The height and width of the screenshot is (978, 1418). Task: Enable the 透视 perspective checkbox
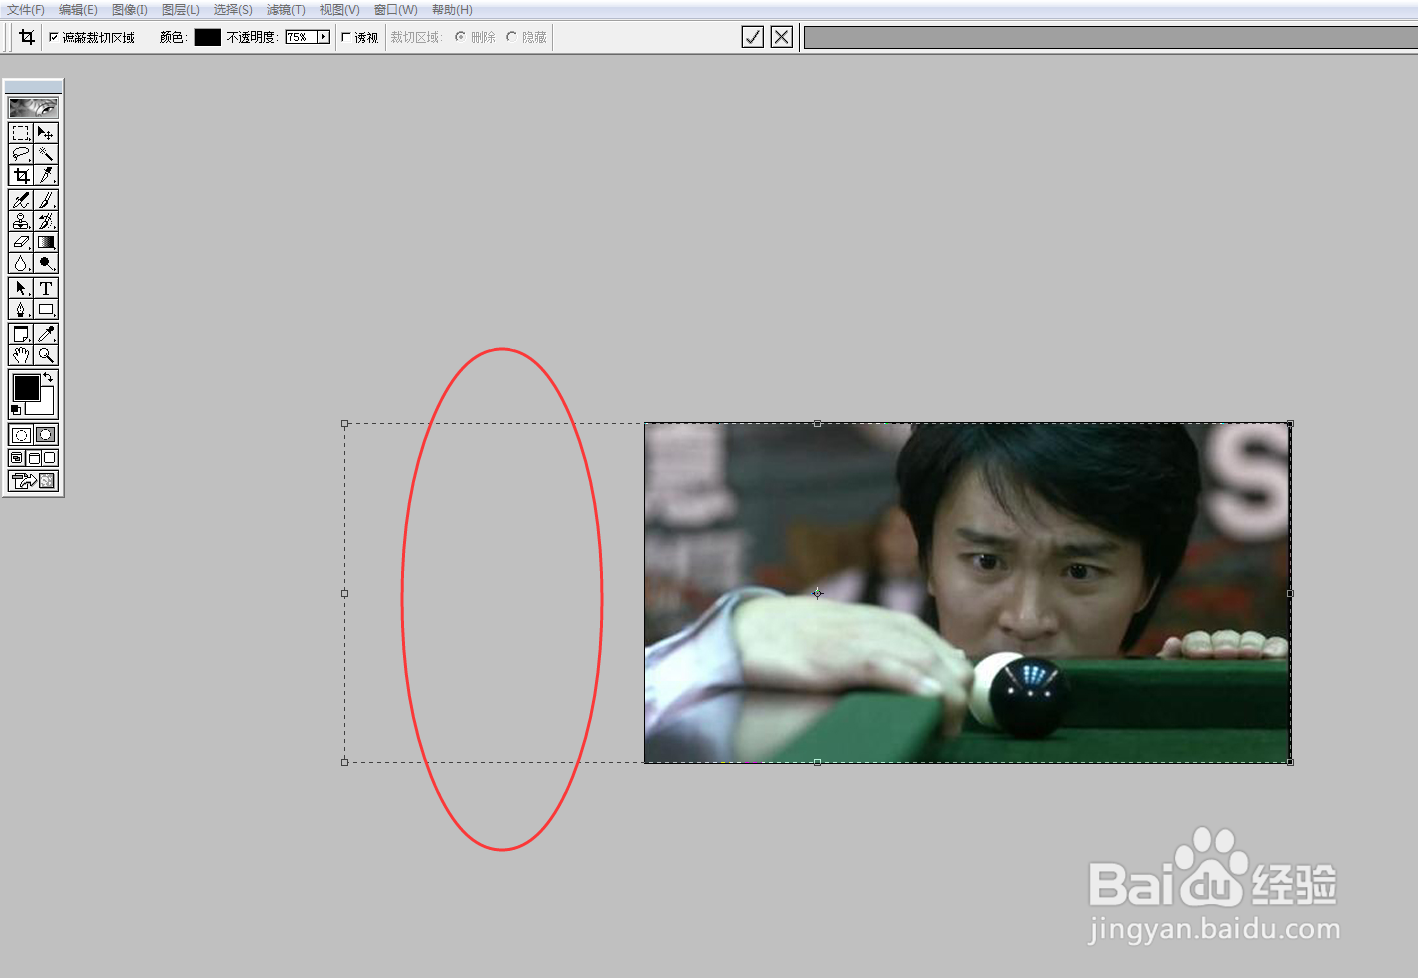click(x=346, y=37)
